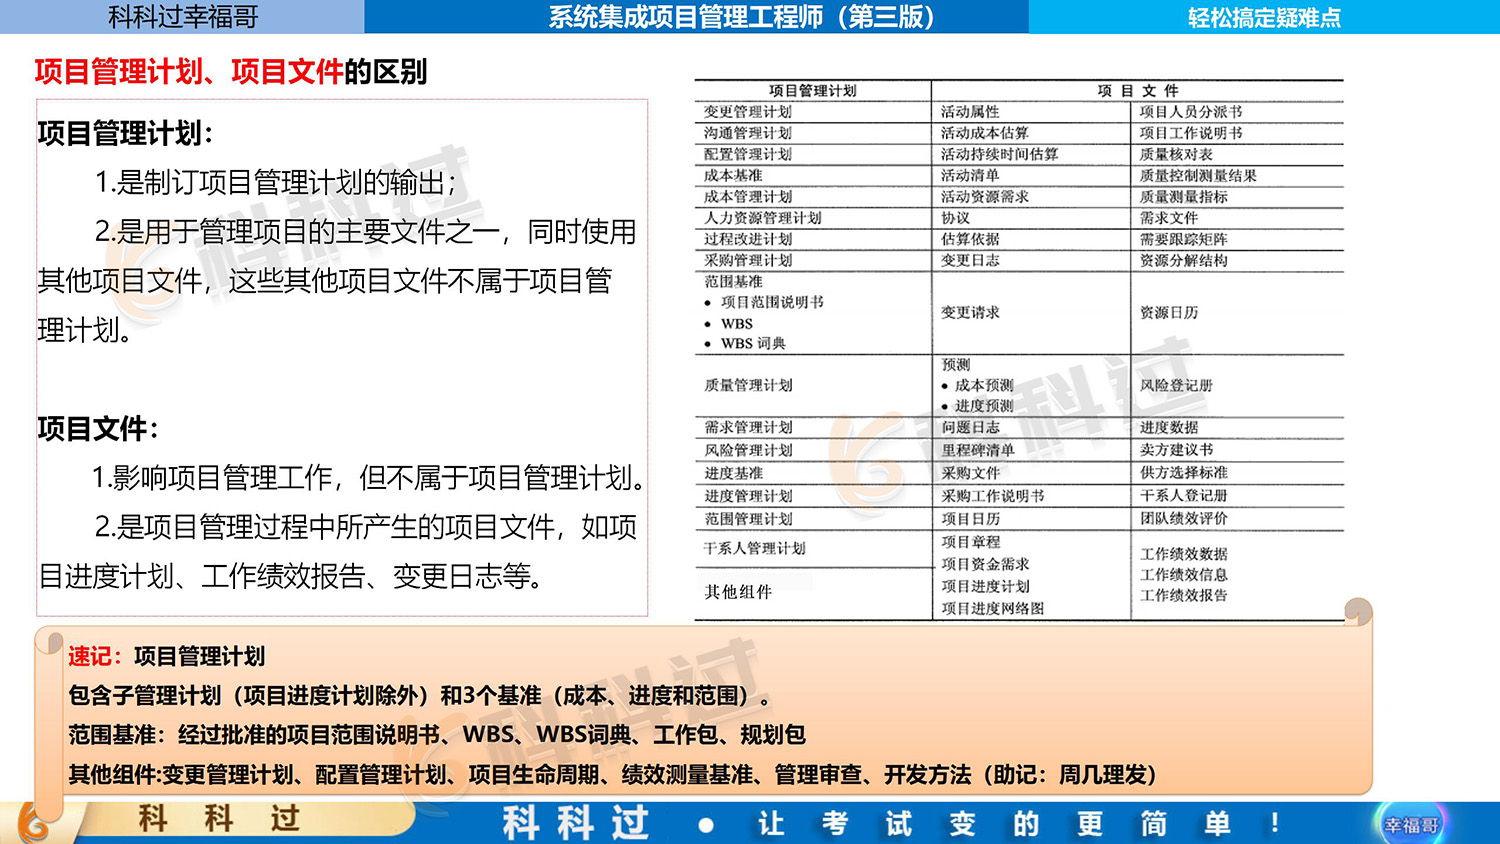The height and width of the screenshot is (844, 1500).
Task: Click the 项目范围说明书 bullet in the table
Action: tap(772, 302)
